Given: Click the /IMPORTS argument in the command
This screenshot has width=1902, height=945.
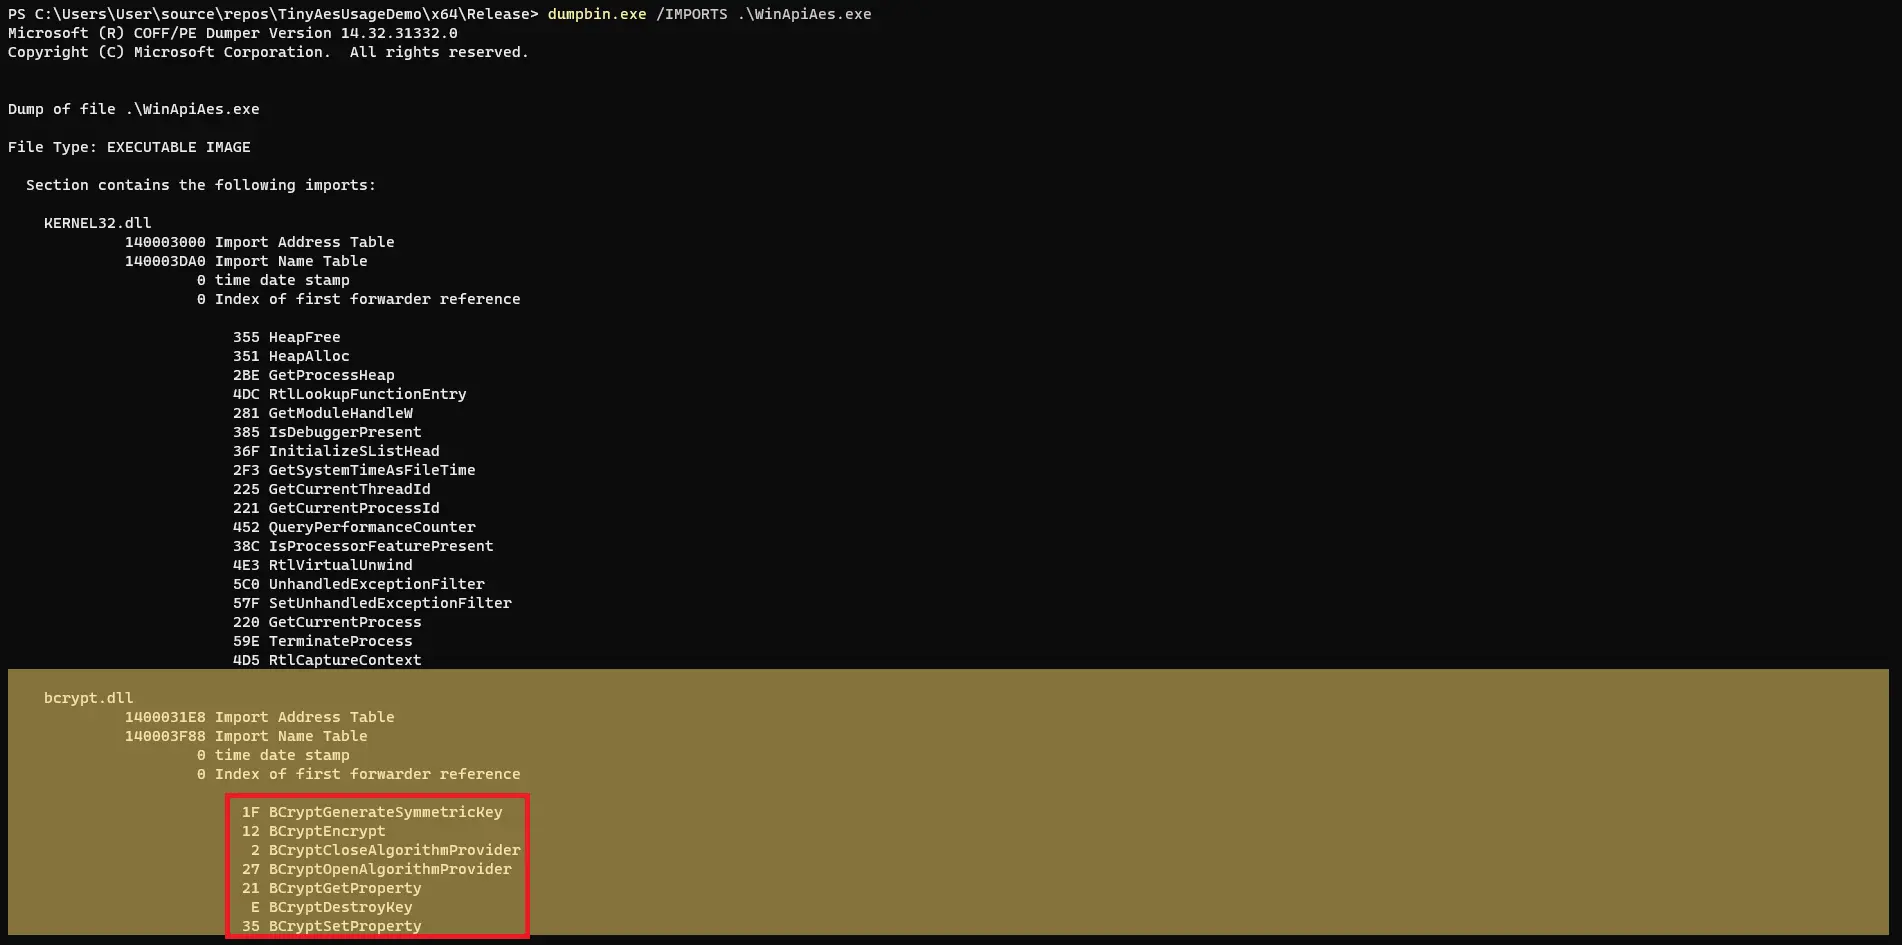Looking at the screenshot, I should pyautogui.click(x=692, y=14).
